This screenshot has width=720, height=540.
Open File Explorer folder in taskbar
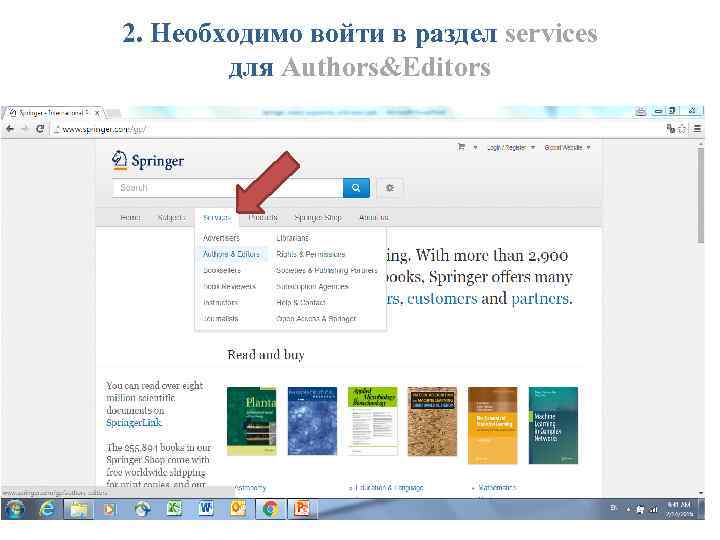click(x=79, y=509)
